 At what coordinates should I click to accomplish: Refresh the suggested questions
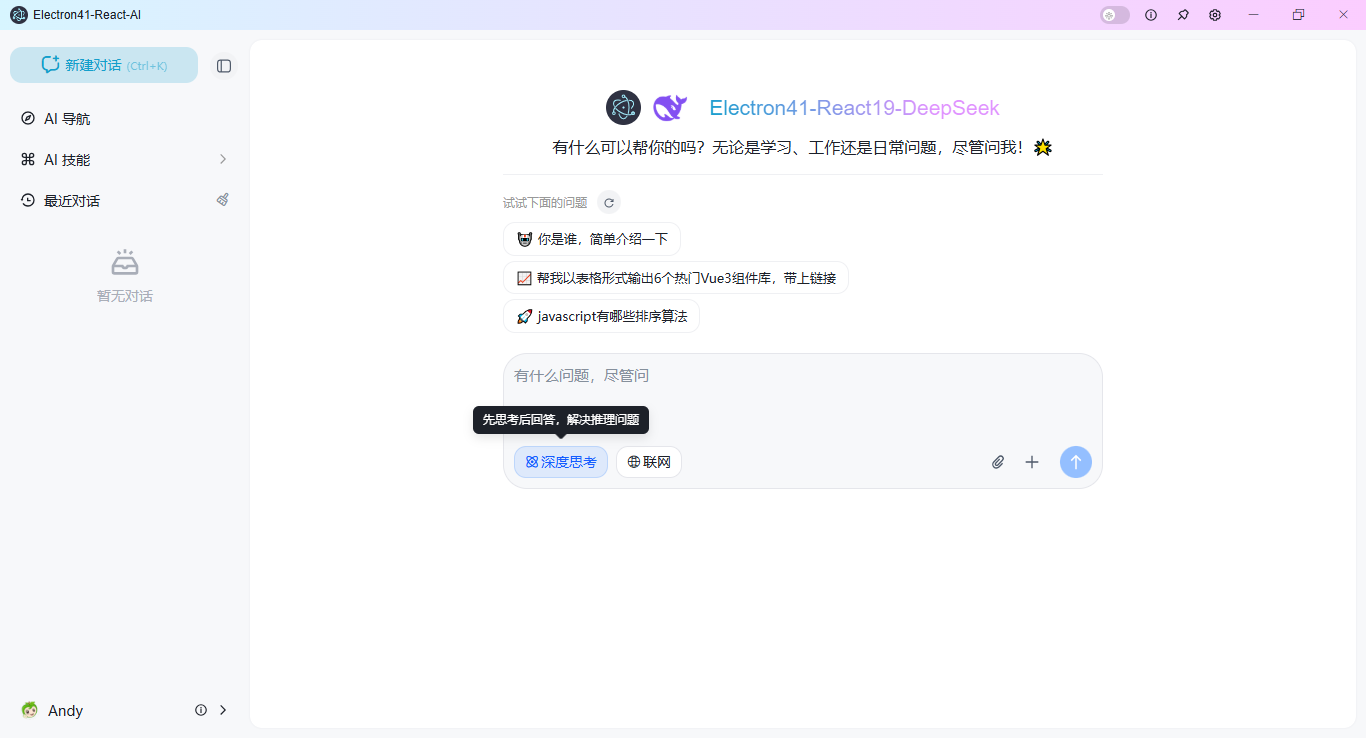609,203
